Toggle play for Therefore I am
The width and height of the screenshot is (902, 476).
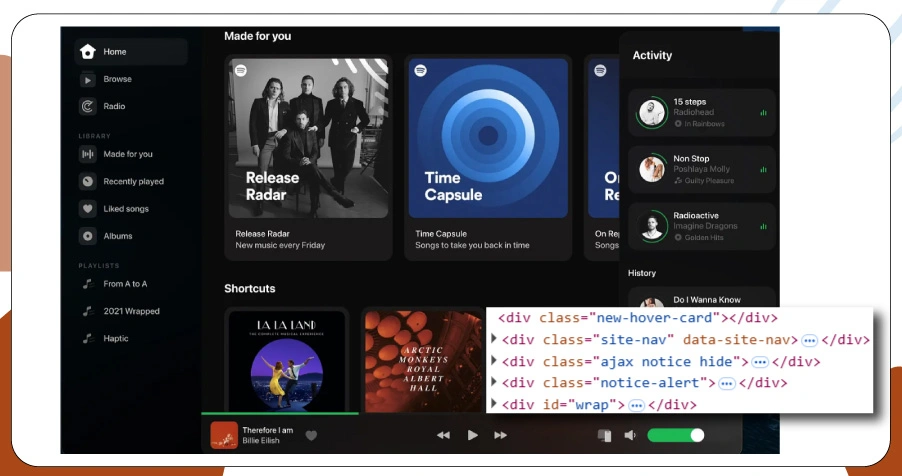click(472, 435)
